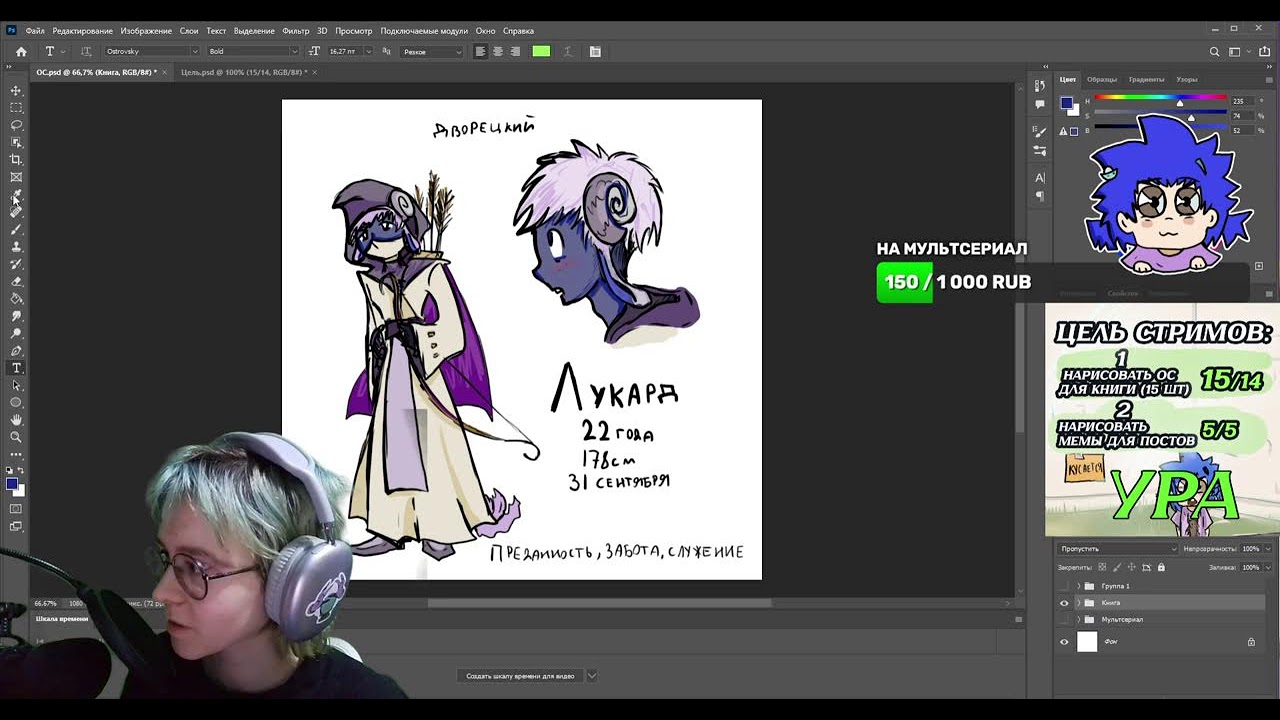Screen dimensions: 1280x720
Task: Select the Move tool
Action: tap(16, 91)
